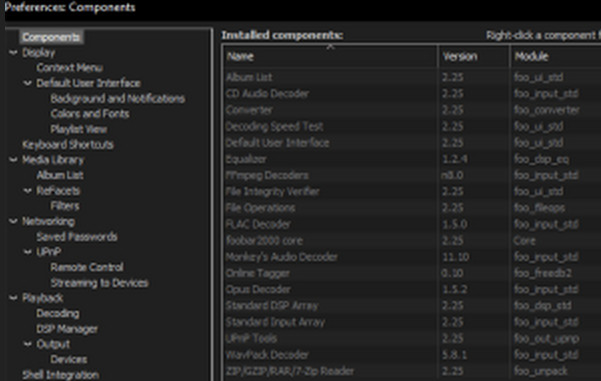Screen dimensions: 601x381
Task: Collapse the ReFacets branch
Action: (27, 190)
